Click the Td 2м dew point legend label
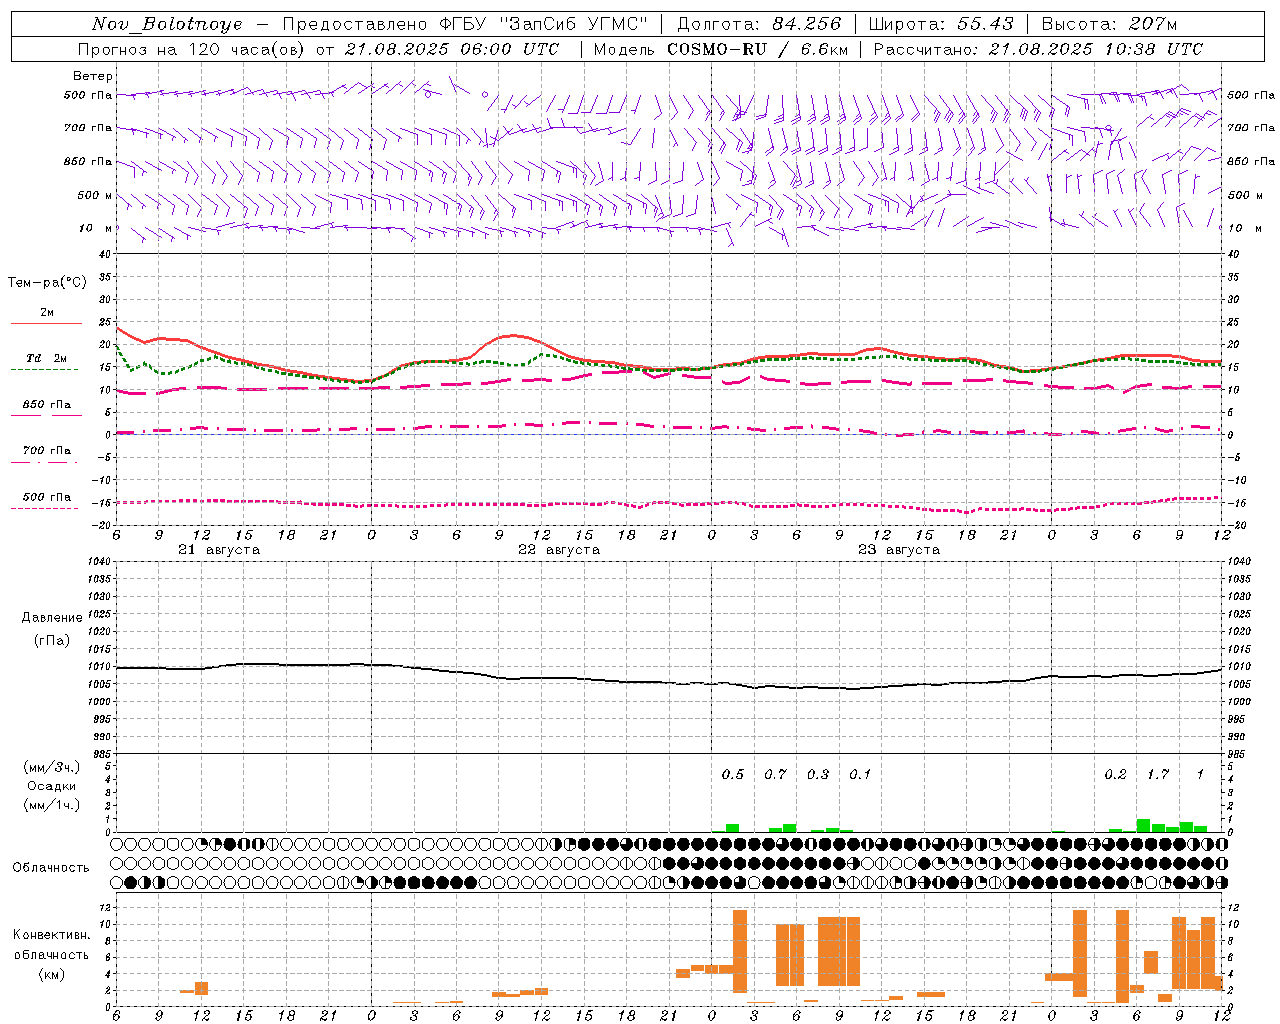This screenshot has width=1280, height=1024. (46, 358)
